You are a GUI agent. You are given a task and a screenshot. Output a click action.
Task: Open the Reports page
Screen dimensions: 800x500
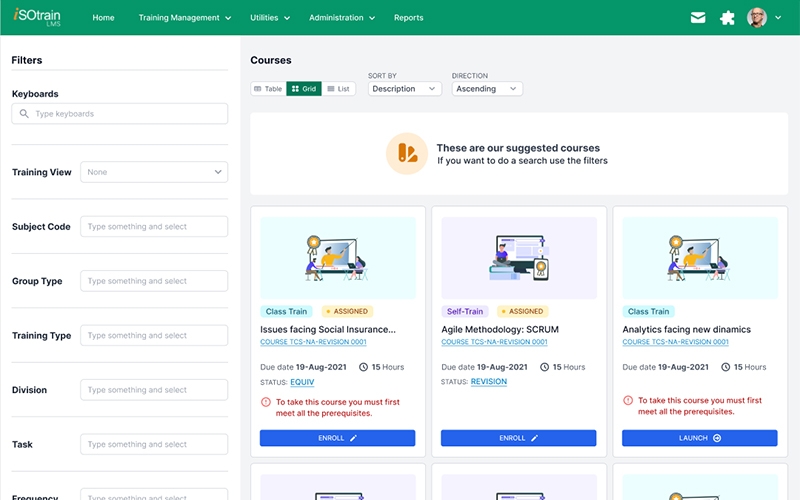click(x=408, y=17)
